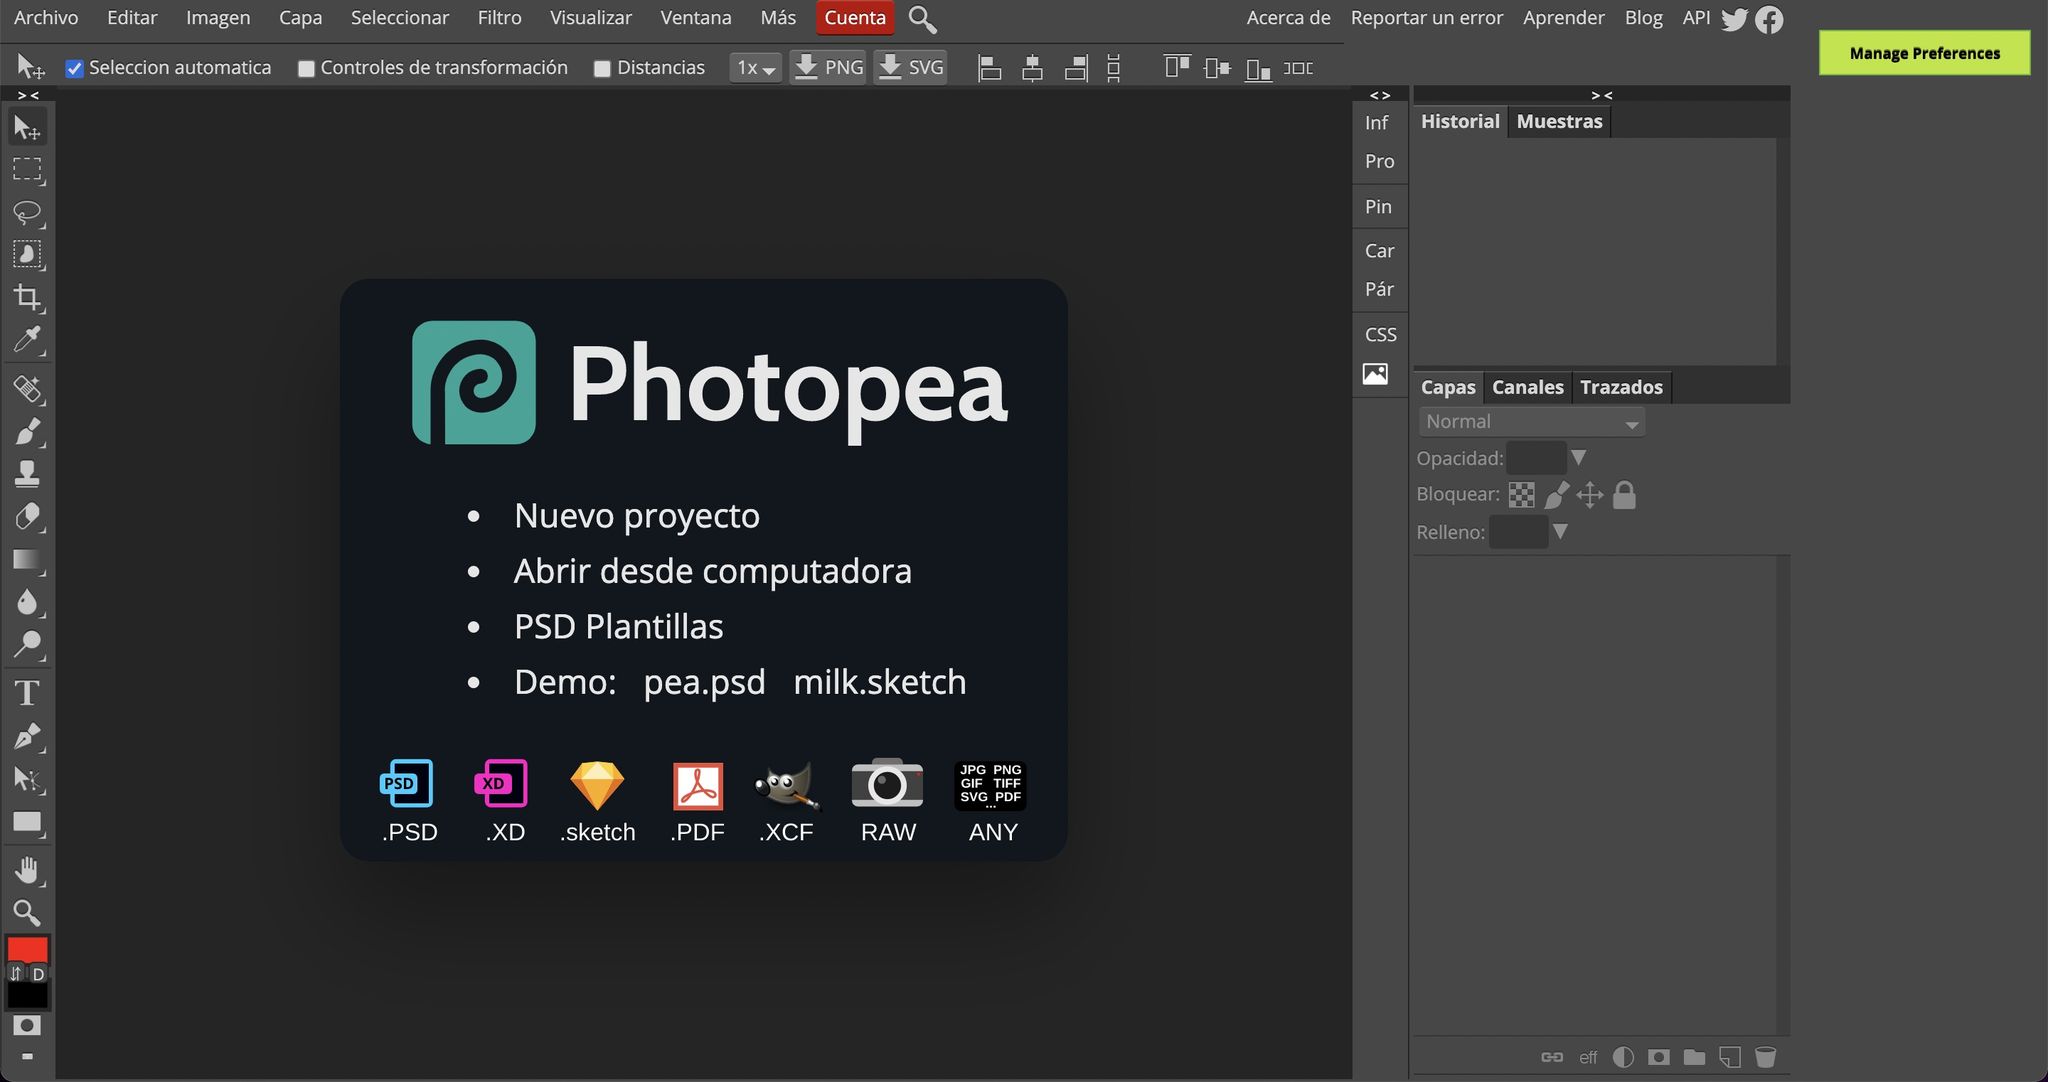Click PNG export button
The height and width of the screenshot is (1082, 2048).
pos(828,66)
